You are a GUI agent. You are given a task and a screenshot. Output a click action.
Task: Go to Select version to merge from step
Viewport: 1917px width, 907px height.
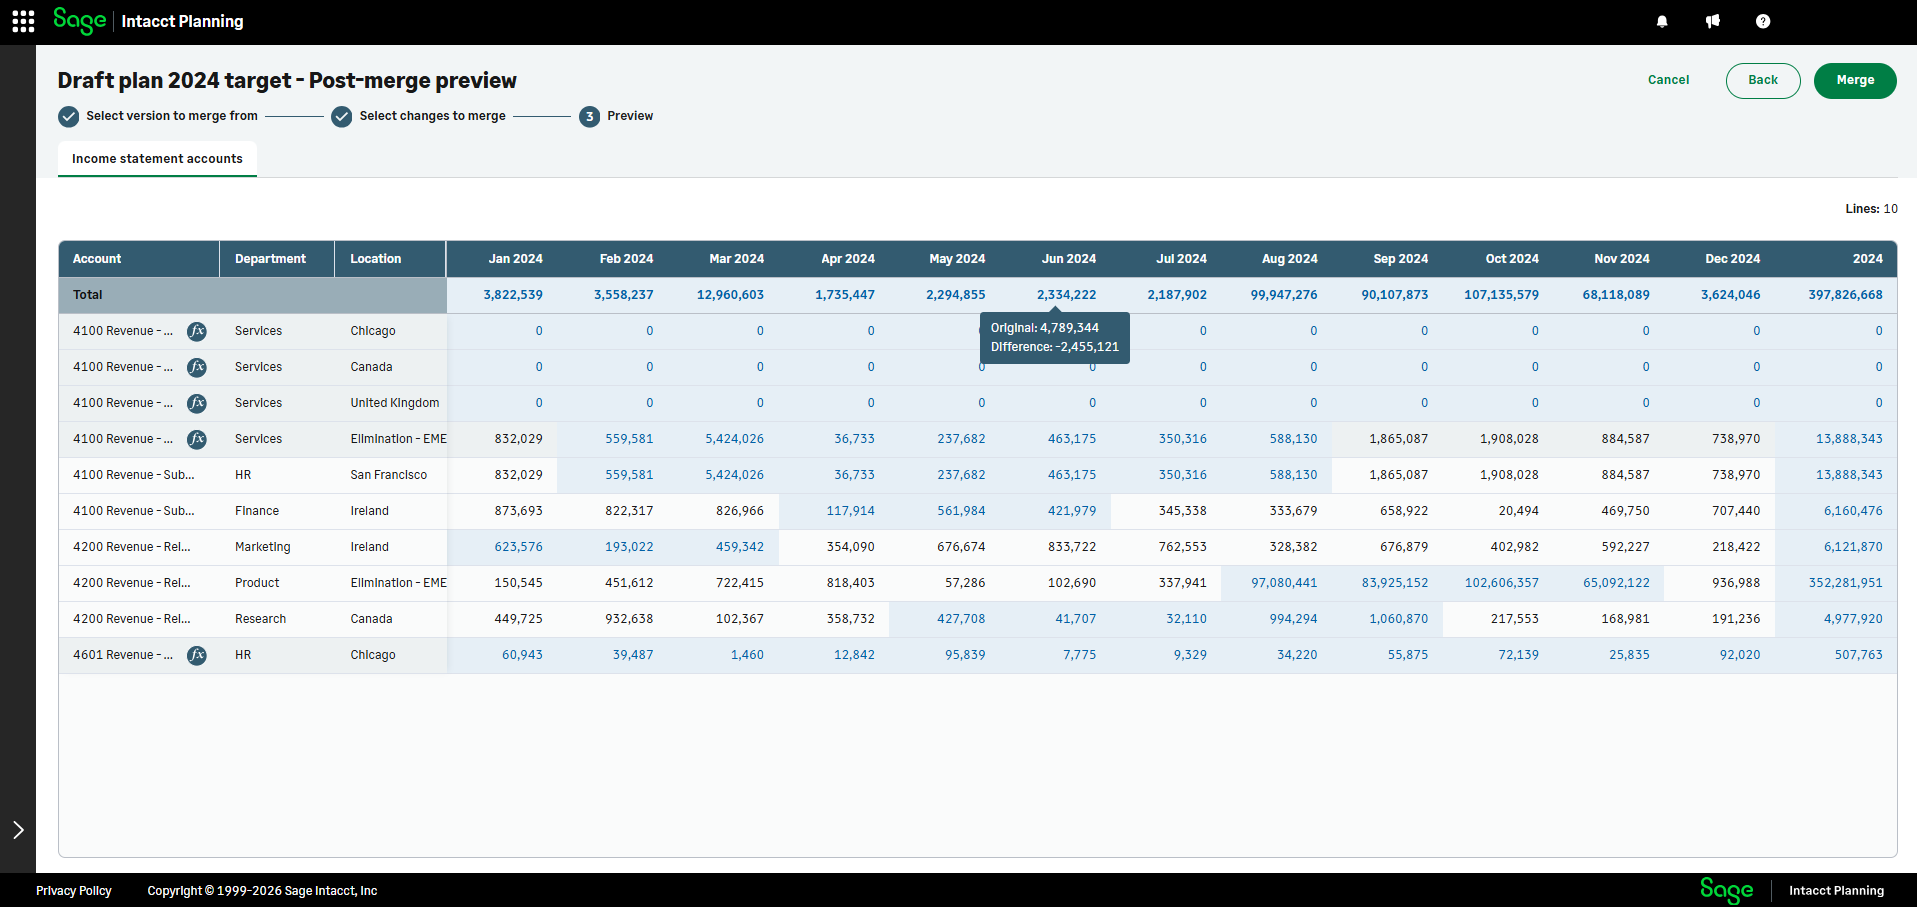coord(158,116)
